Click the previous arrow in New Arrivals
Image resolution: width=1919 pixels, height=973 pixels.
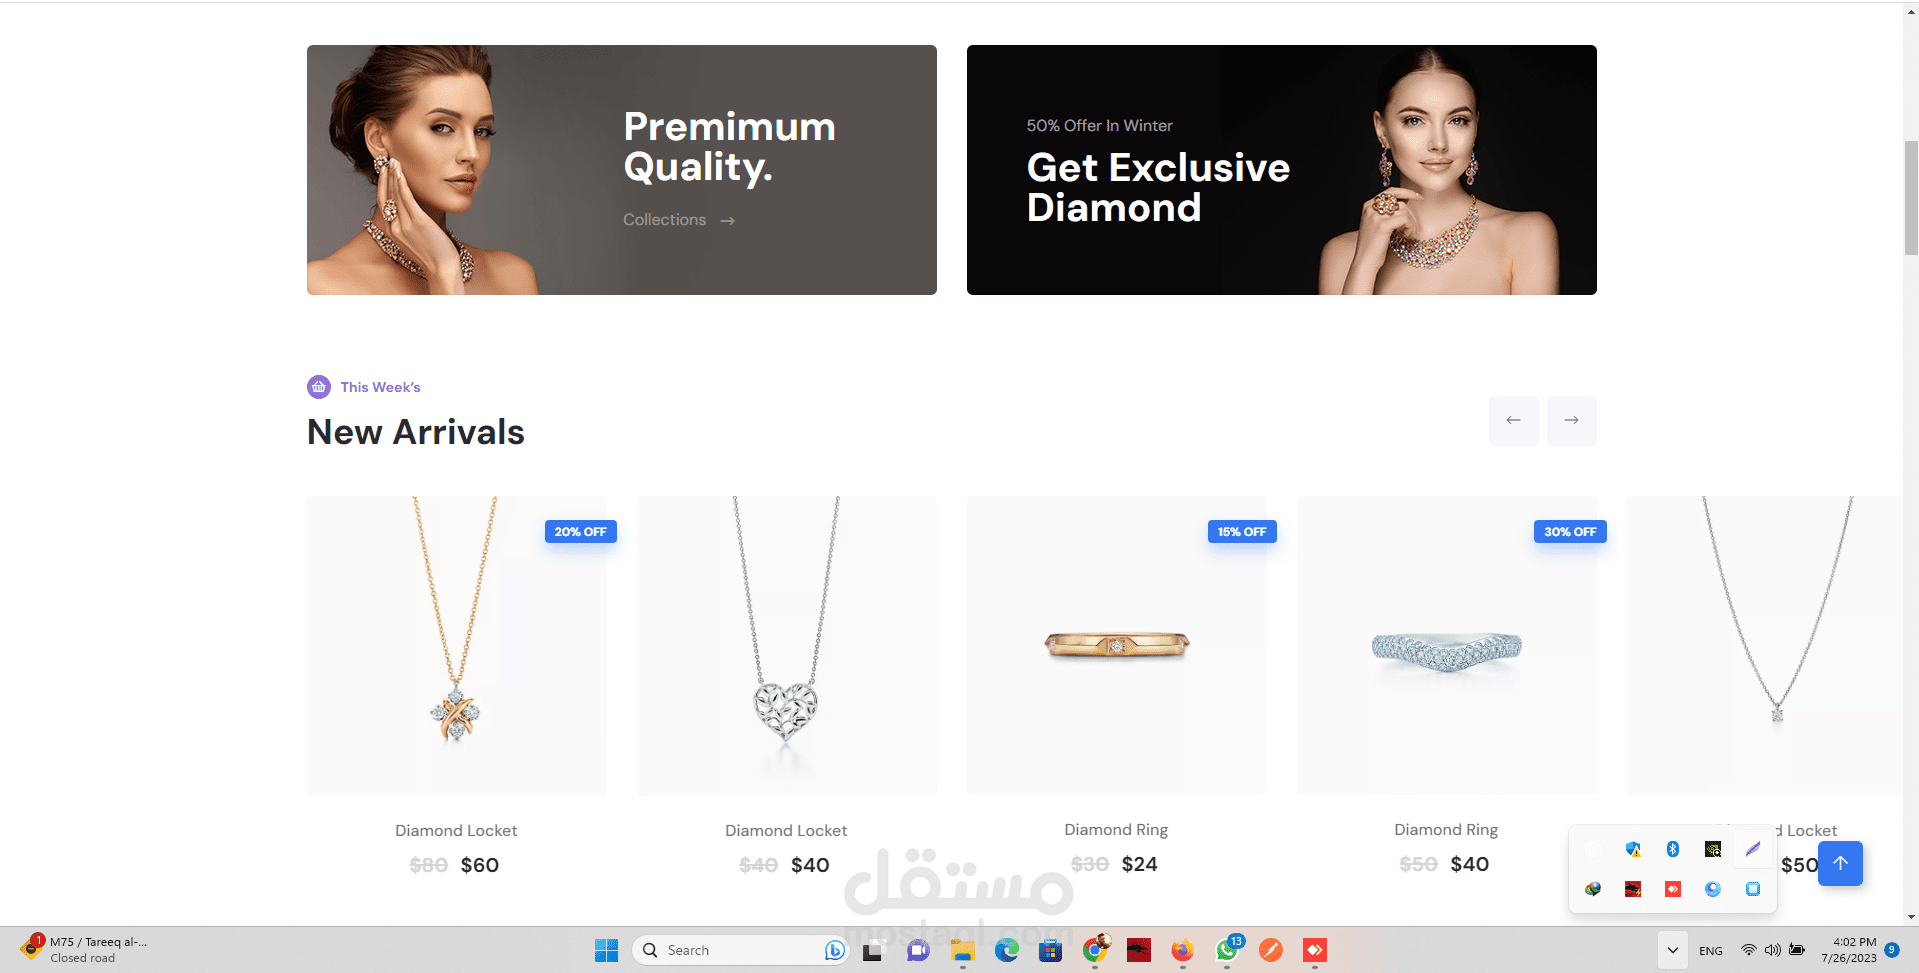(x=1513, y=420)
